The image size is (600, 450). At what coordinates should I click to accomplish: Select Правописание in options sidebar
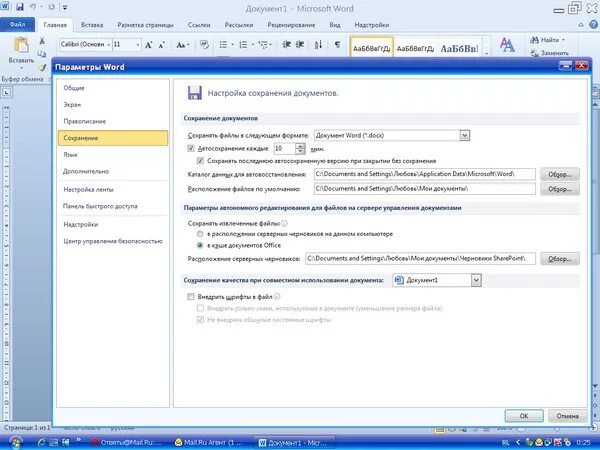[x=112, y=121]
